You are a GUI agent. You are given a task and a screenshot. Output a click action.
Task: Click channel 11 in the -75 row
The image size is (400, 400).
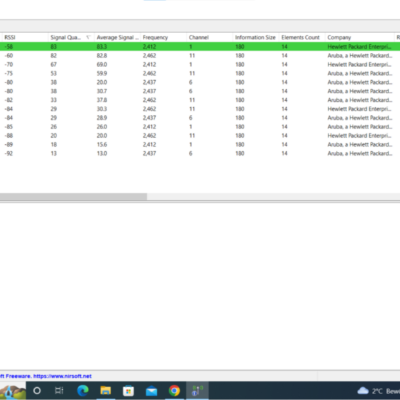192,73
